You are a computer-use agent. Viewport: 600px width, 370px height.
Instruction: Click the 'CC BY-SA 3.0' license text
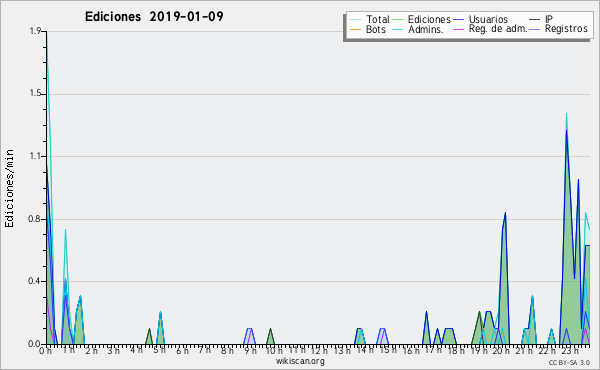pyautogui.click(x=569, y=362)
